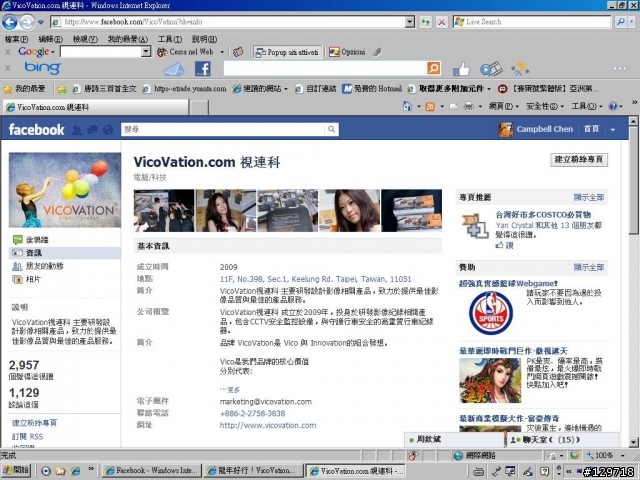Viewport: 640px width, 480px height.
Task: Open the Home icon in command bar
Action: (407, 107)
